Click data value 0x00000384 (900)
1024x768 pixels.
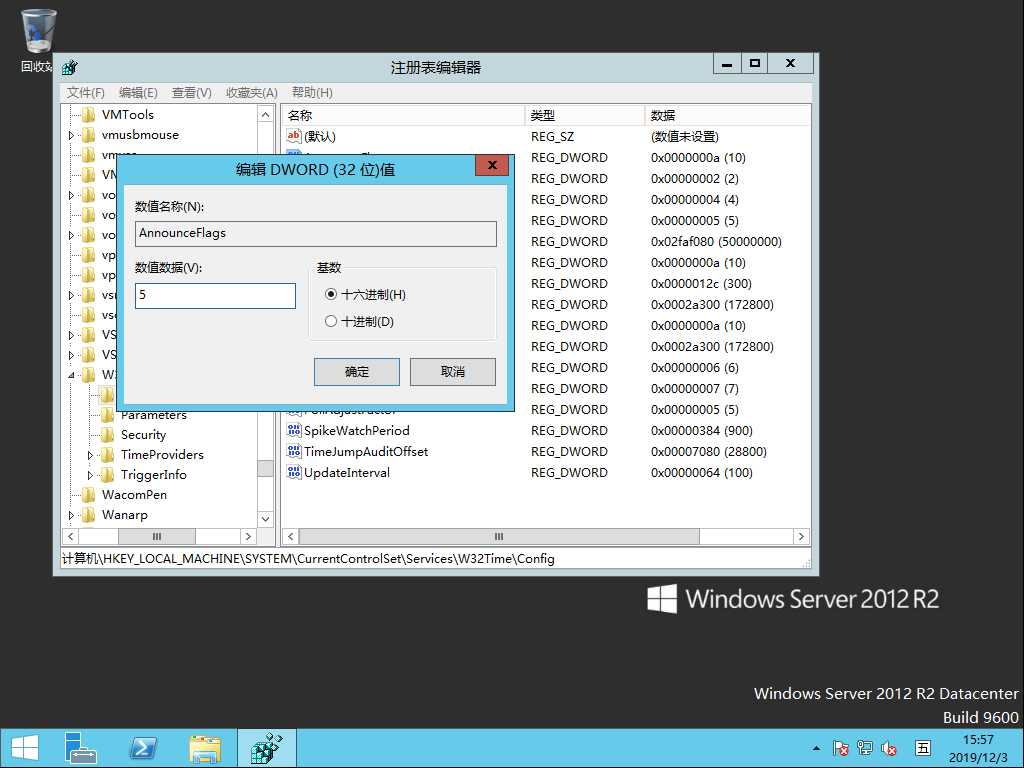tap(701, 430)
